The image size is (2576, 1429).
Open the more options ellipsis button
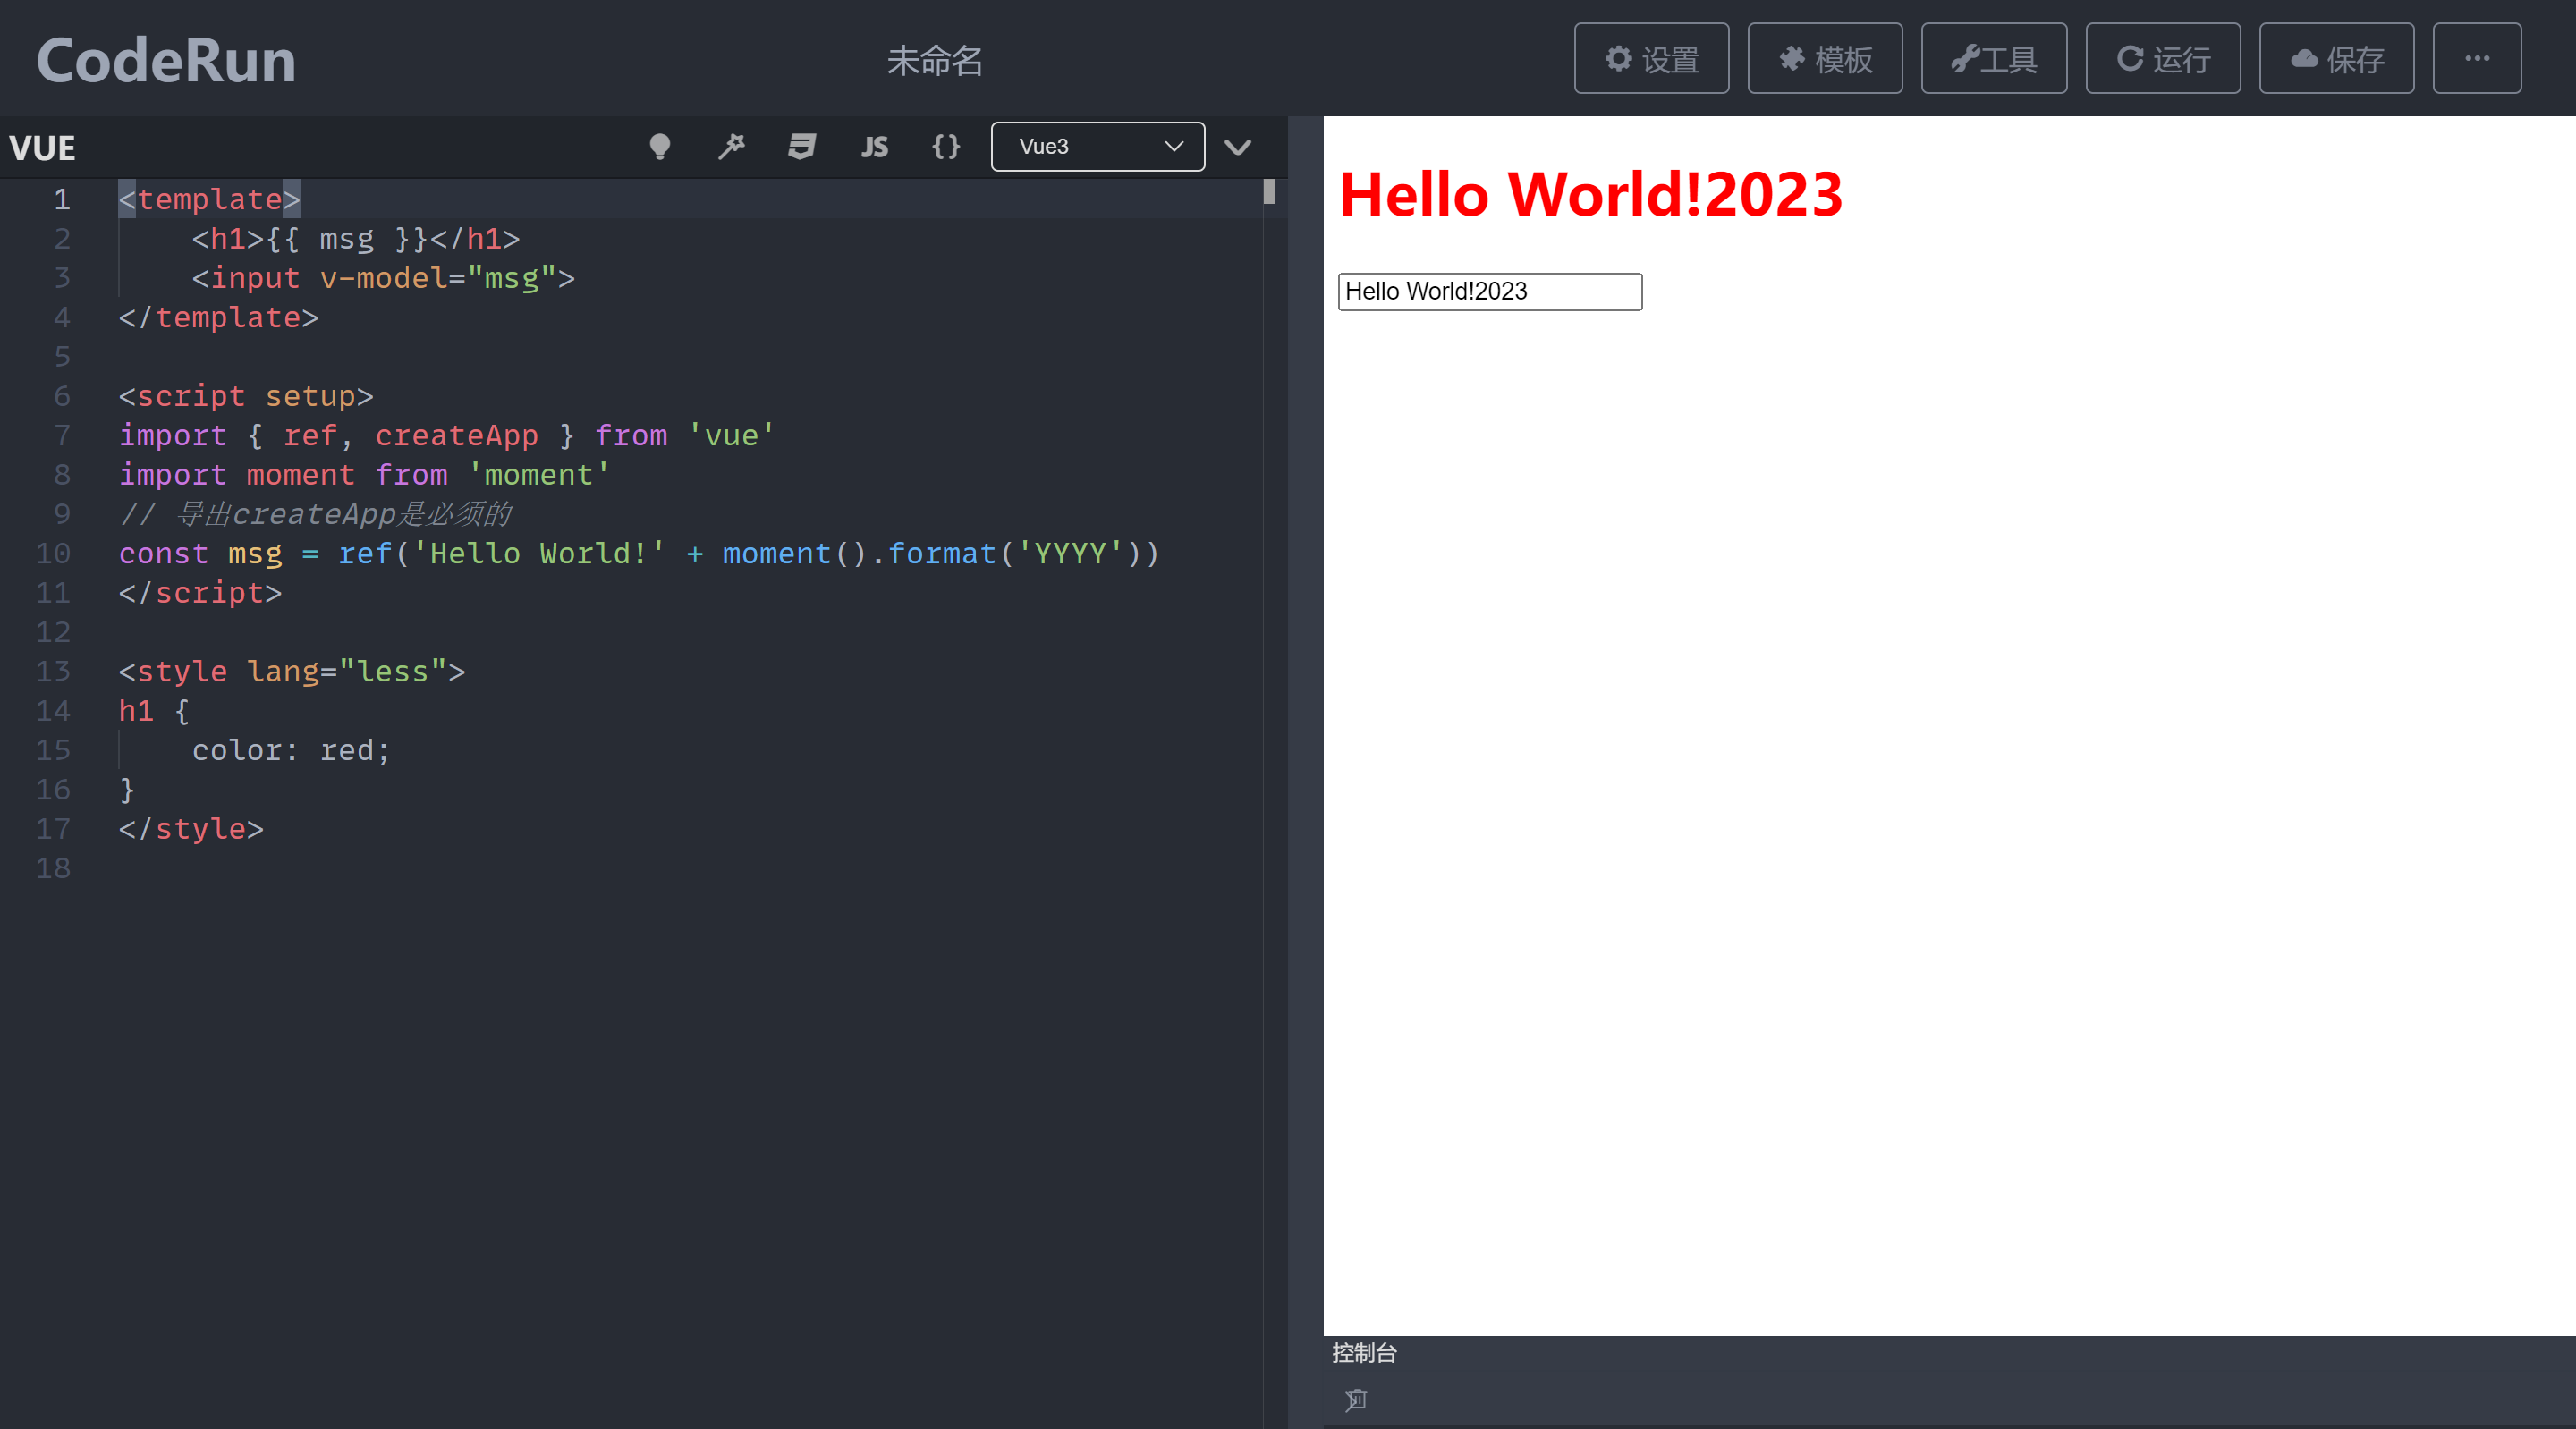pyautogui.click(x=2476, y=59)
